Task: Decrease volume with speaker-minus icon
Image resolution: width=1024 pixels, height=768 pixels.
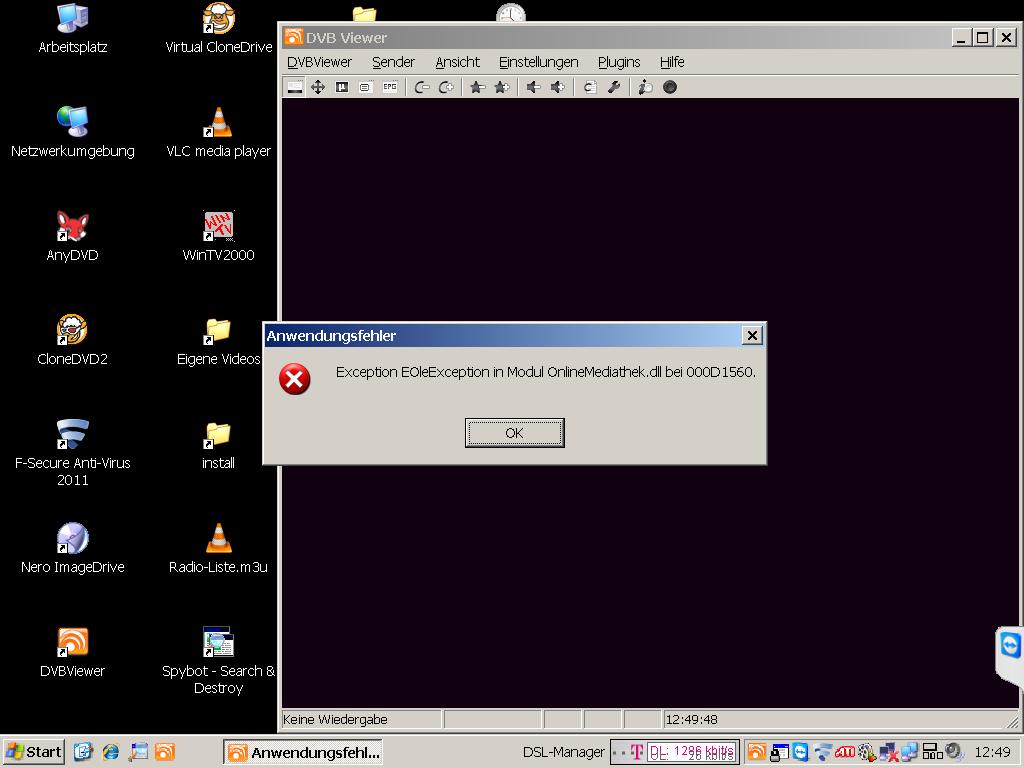Action: point(533,87)
